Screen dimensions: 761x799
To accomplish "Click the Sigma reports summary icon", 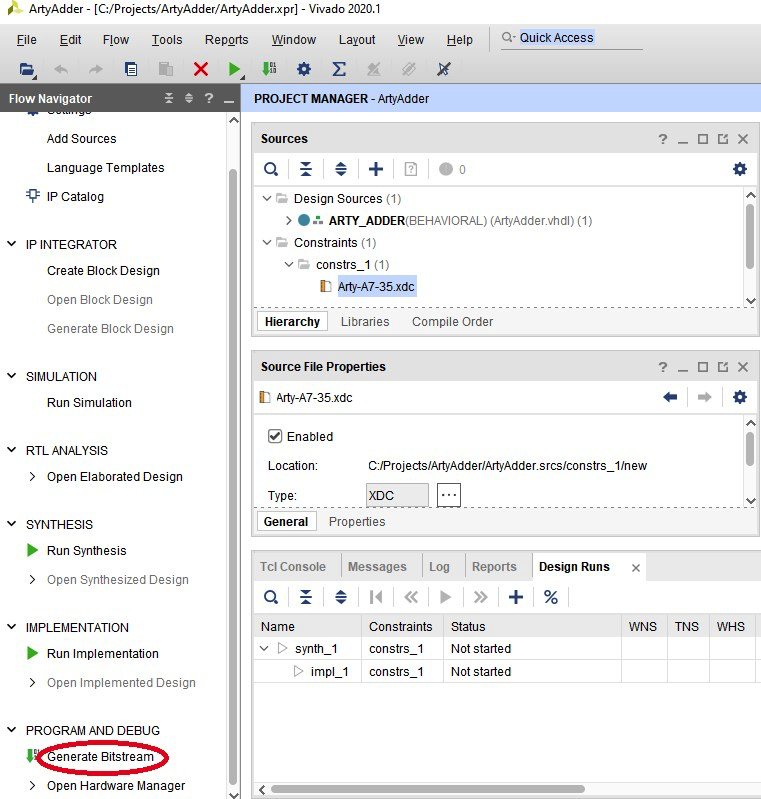I will pyautogui.click(x=339, y=69).
